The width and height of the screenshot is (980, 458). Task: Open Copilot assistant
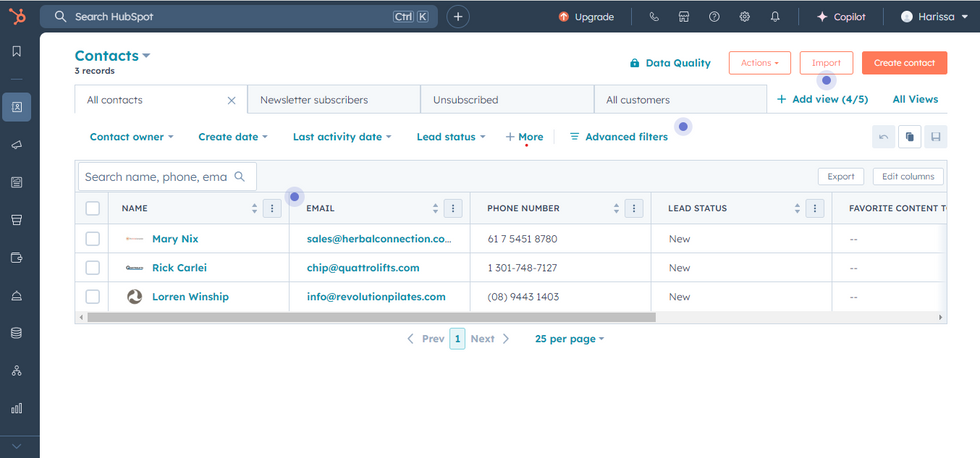point(841,17)
